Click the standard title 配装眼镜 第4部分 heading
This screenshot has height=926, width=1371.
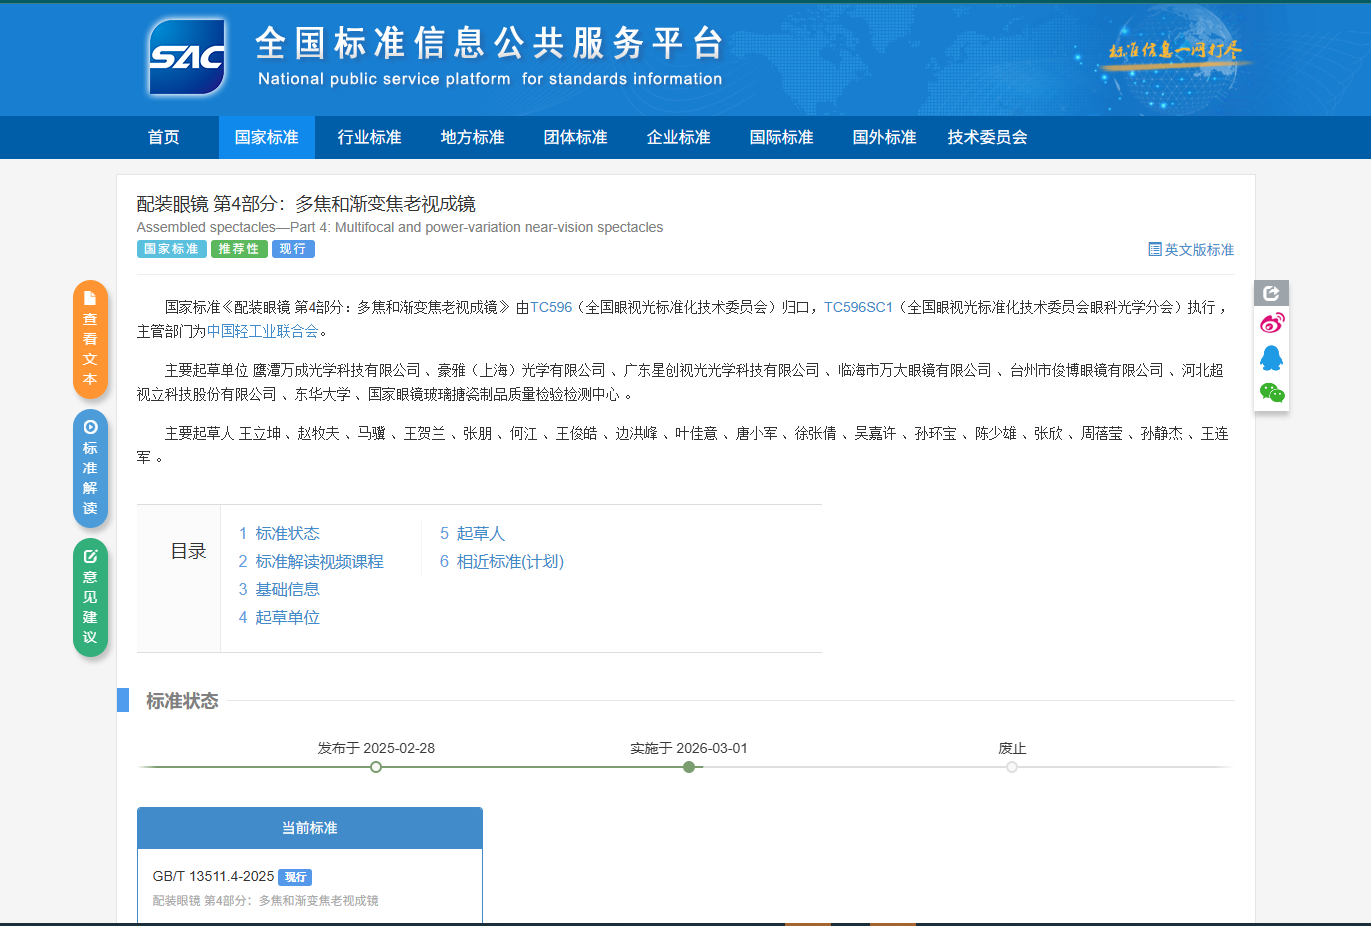(x=306, y=204)
